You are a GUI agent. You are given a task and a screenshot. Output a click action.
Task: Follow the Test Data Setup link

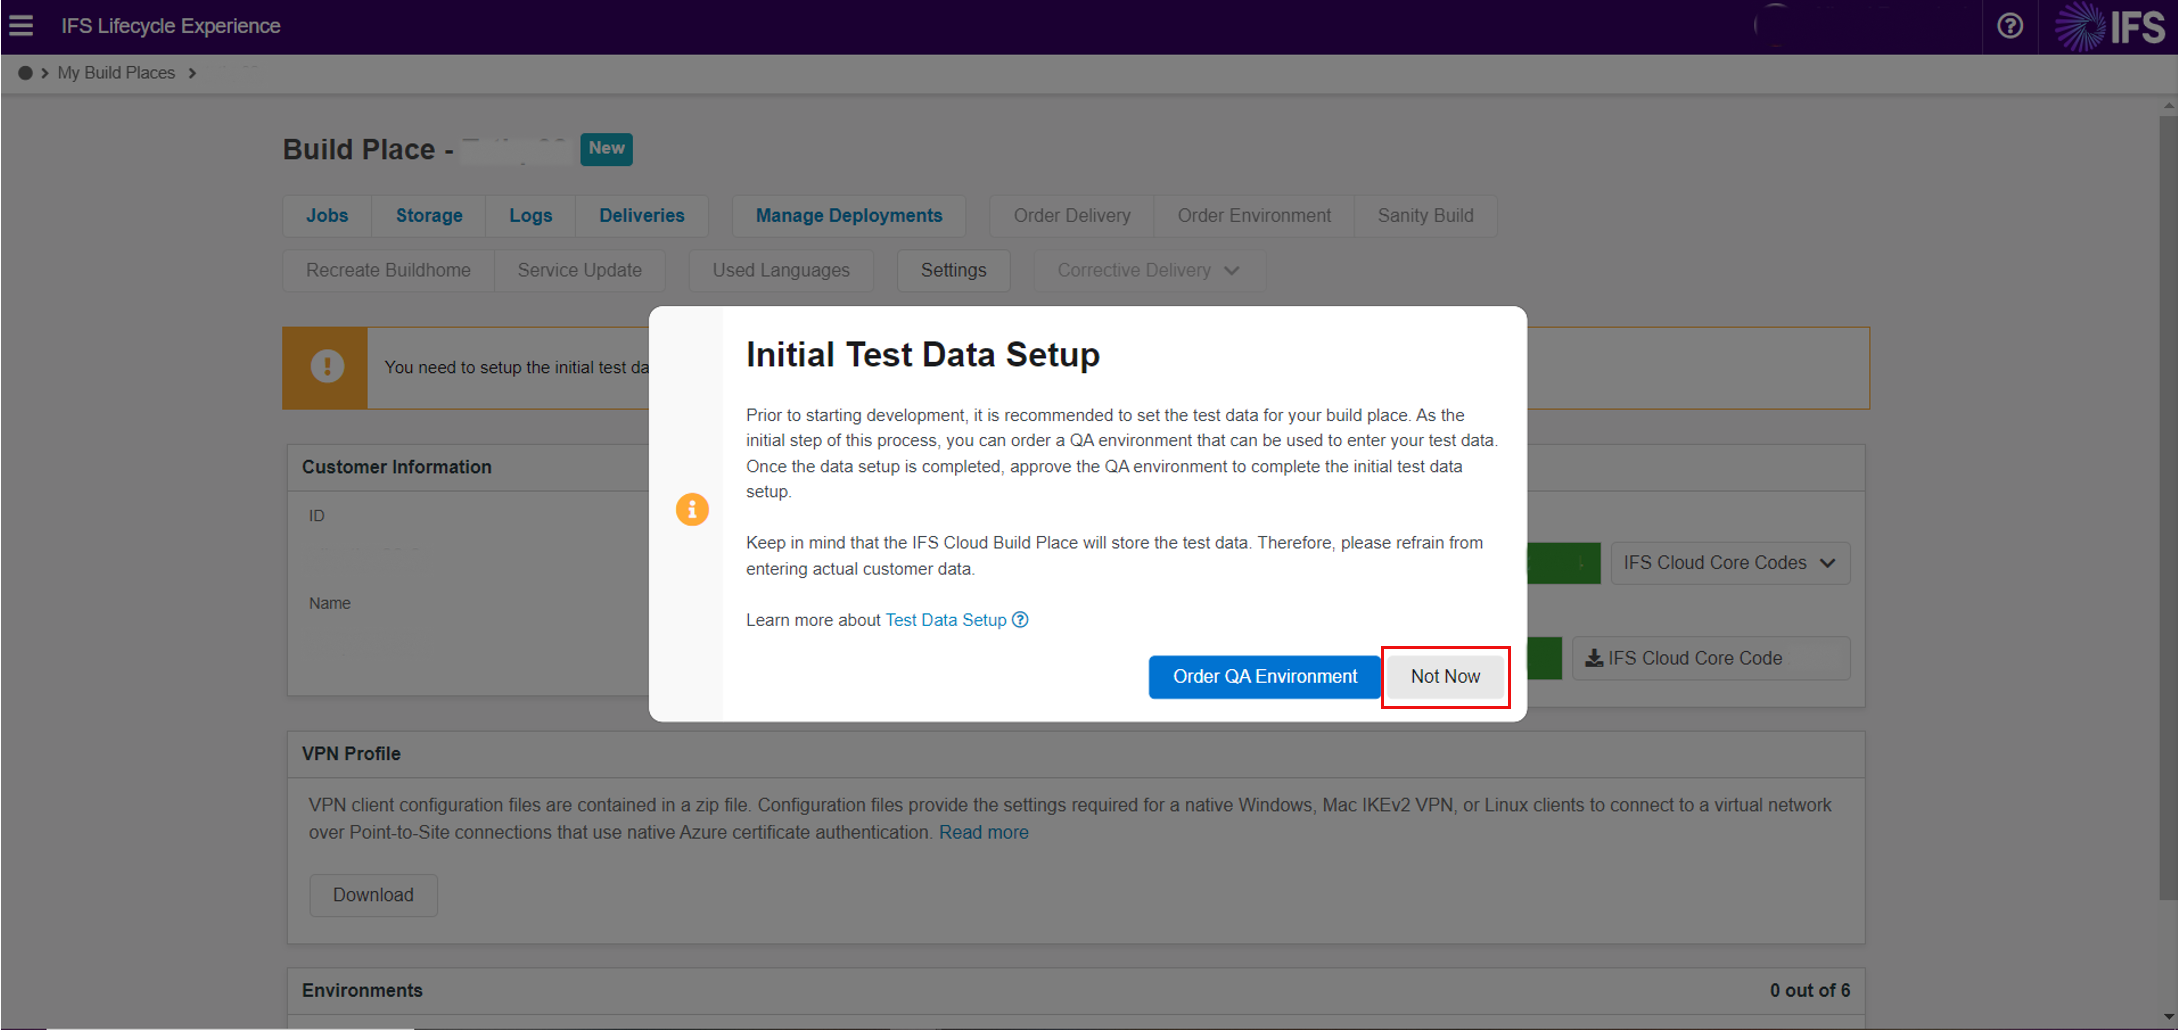(x=945, y=620)
